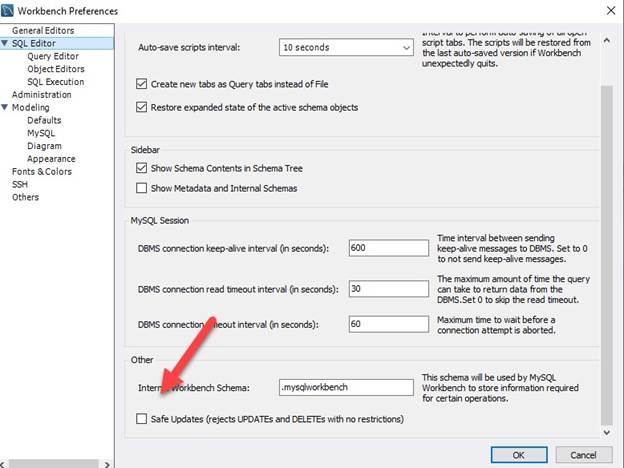The width and height of the screenshot is (624, 468).
Task: Open Query Editor preferences
Action: (x=53, y=56)
